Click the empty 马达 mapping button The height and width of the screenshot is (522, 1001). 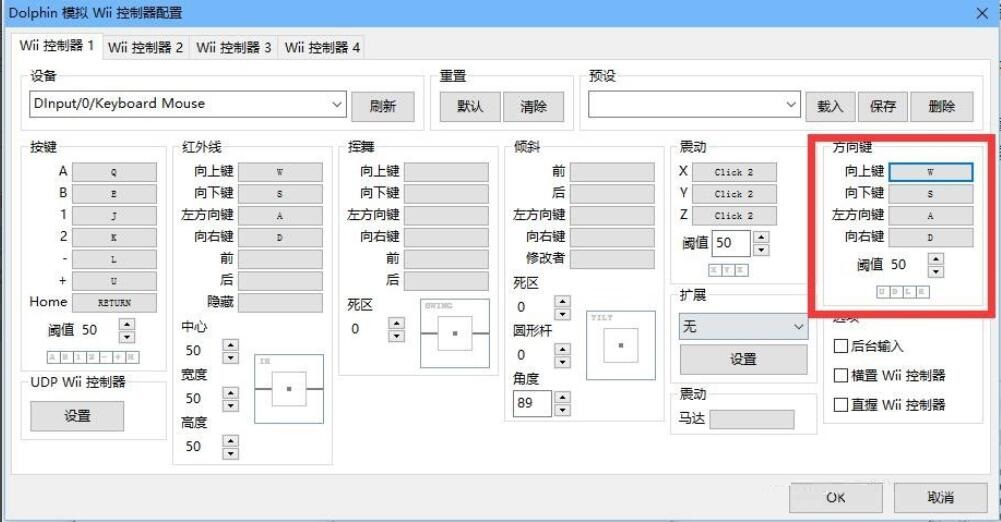click(752, 419)
